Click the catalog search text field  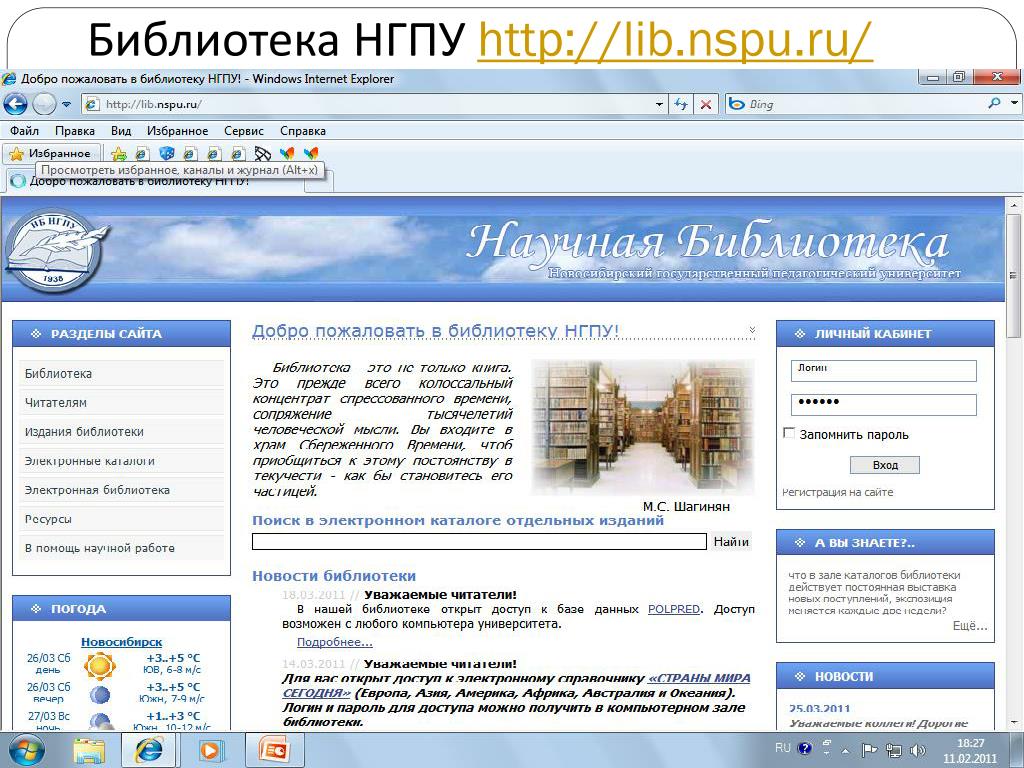click(x=479, y=541)
